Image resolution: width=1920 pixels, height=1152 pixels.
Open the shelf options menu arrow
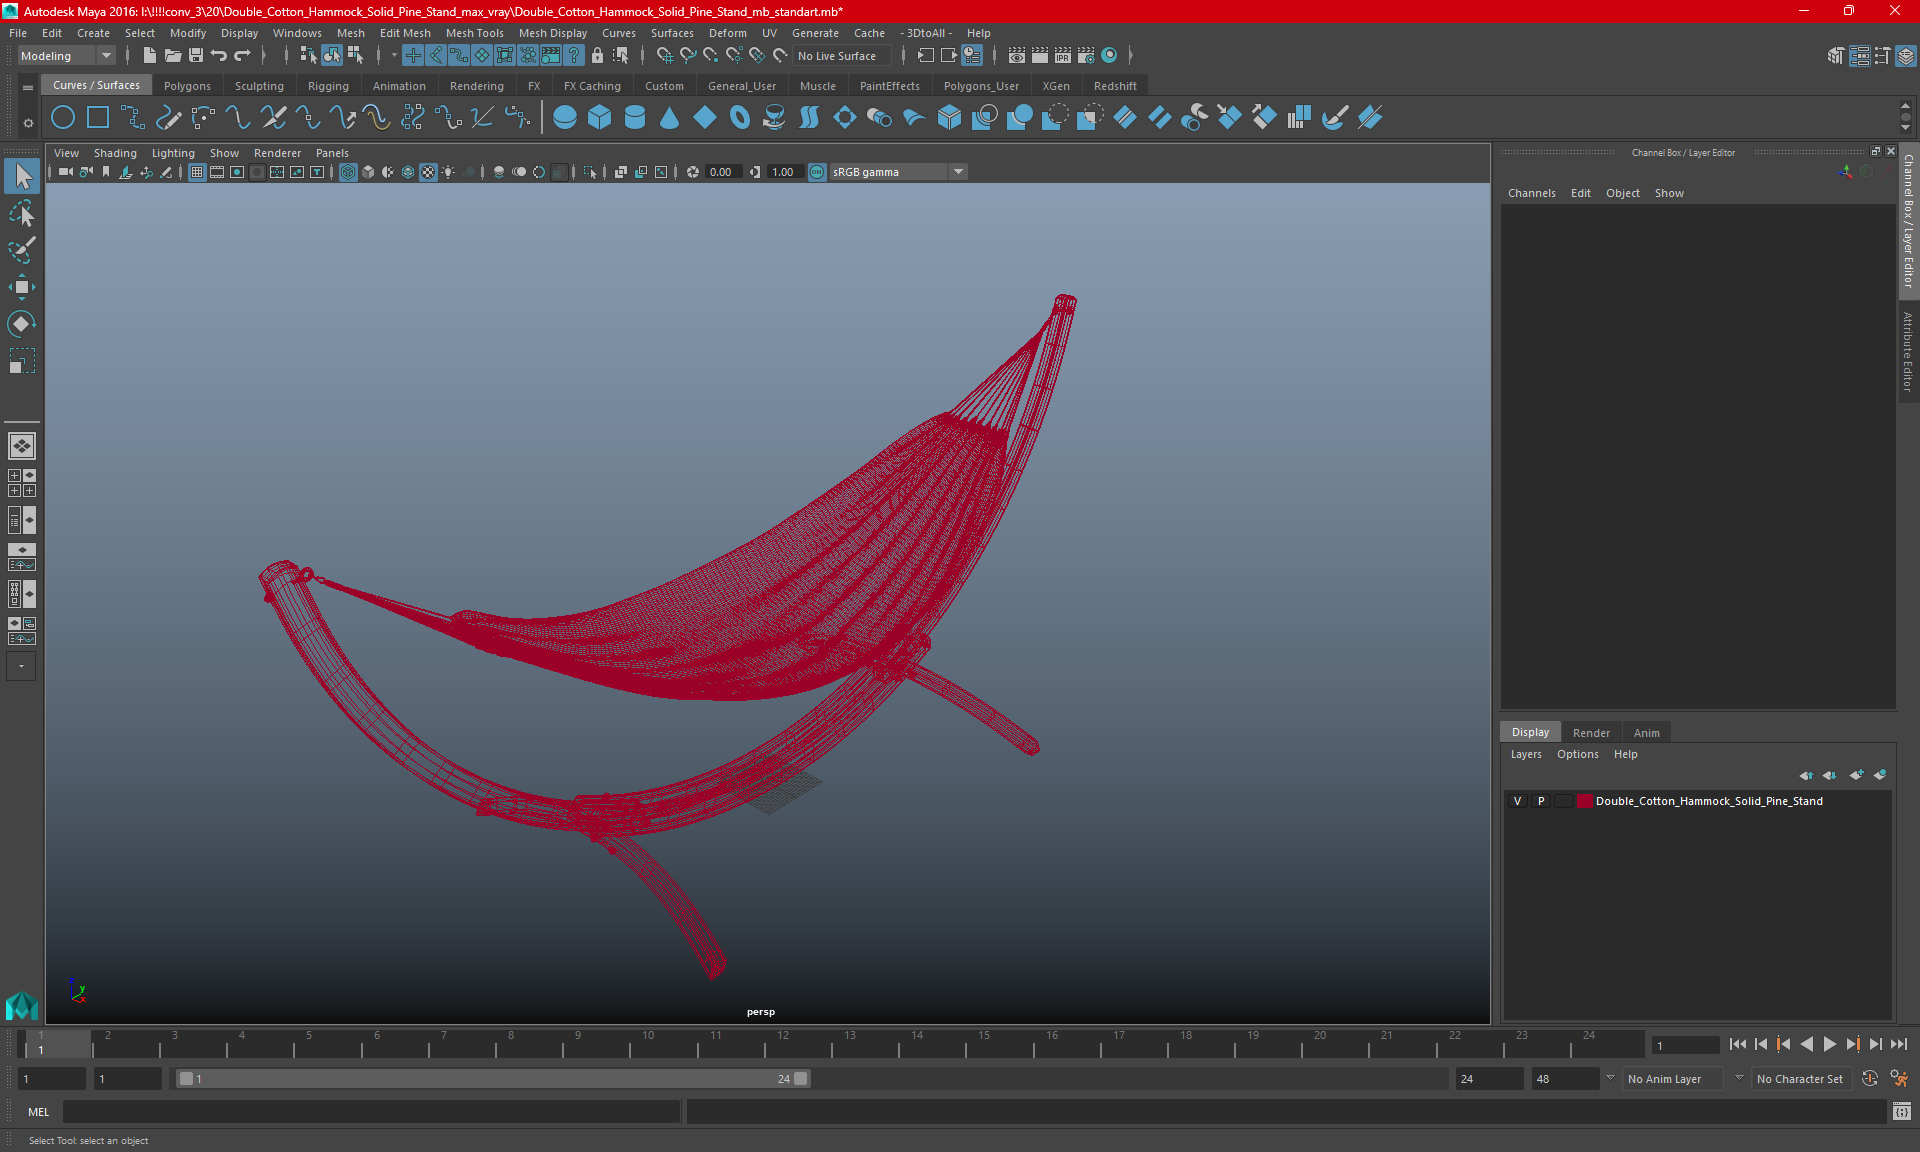tap(28, 124)
